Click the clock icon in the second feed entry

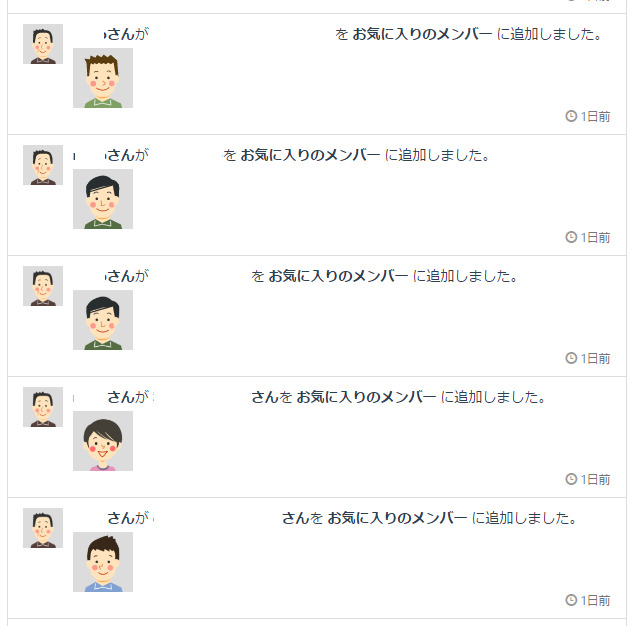coord(571,237)
